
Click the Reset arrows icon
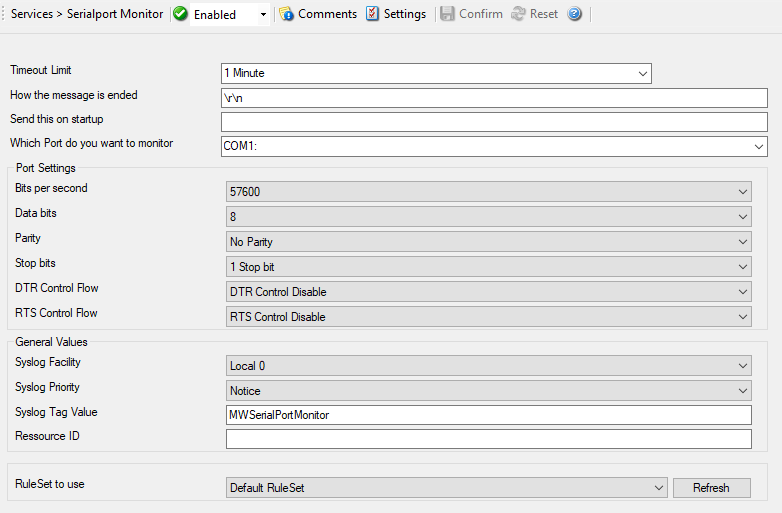point(518,14)
